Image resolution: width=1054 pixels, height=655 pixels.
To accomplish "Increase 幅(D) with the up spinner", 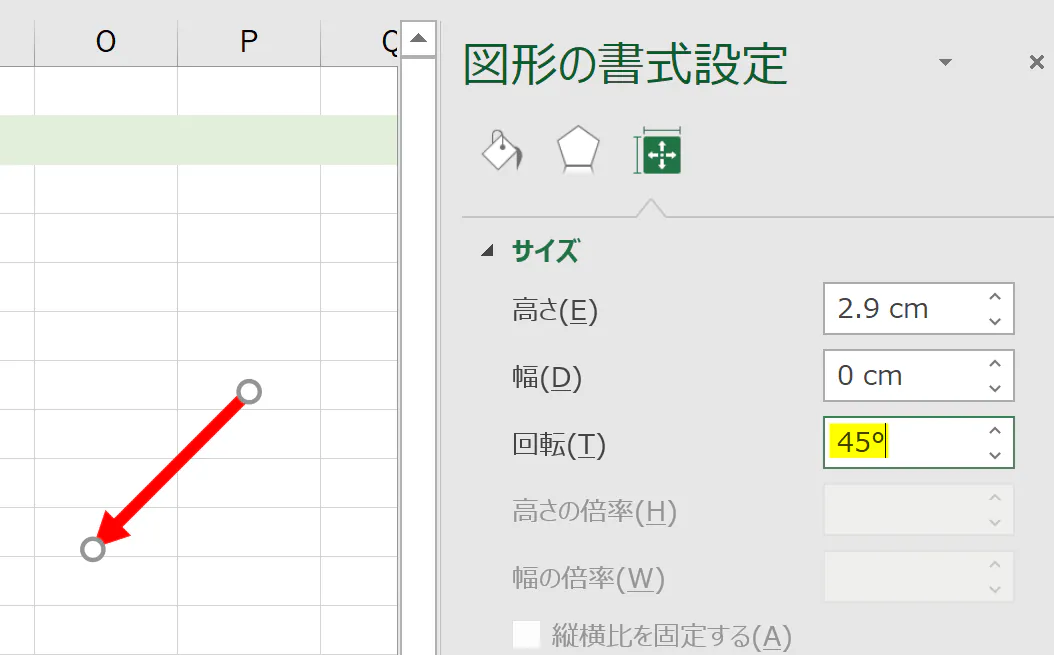I will click(x=995, y=363).
